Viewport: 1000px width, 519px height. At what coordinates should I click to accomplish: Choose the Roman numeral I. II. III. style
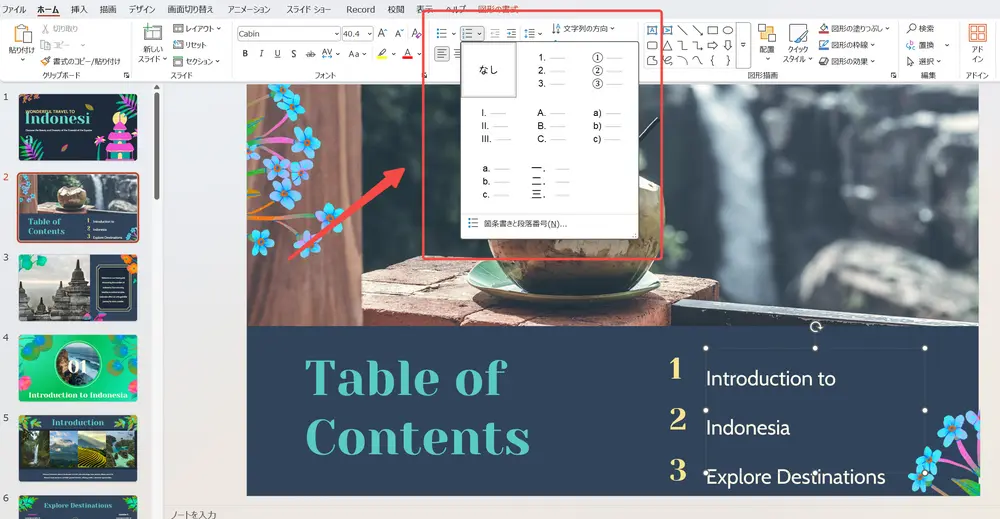coord(494,126)
